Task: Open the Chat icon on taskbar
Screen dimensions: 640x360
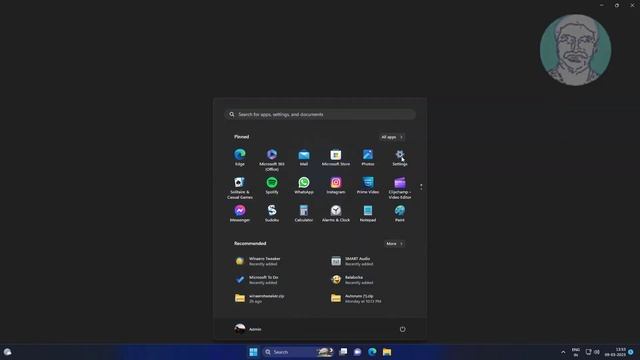Action: [358, 352]
